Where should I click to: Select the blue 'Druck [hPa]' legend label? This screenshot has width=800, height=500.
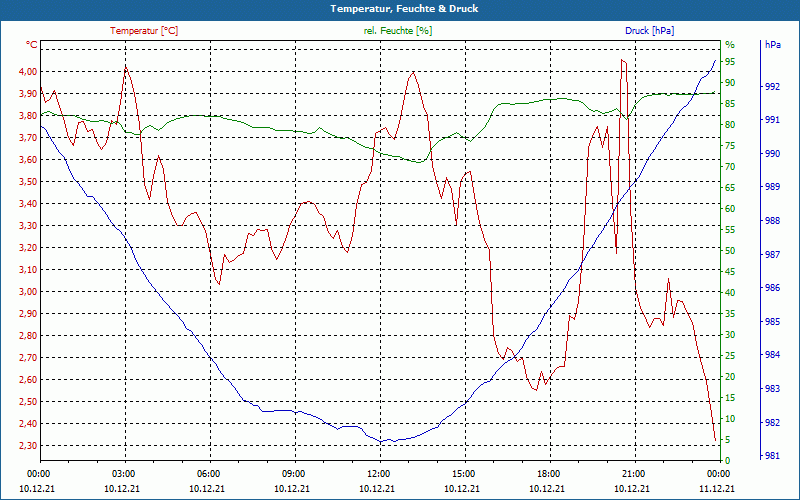[x=649, y=31]
